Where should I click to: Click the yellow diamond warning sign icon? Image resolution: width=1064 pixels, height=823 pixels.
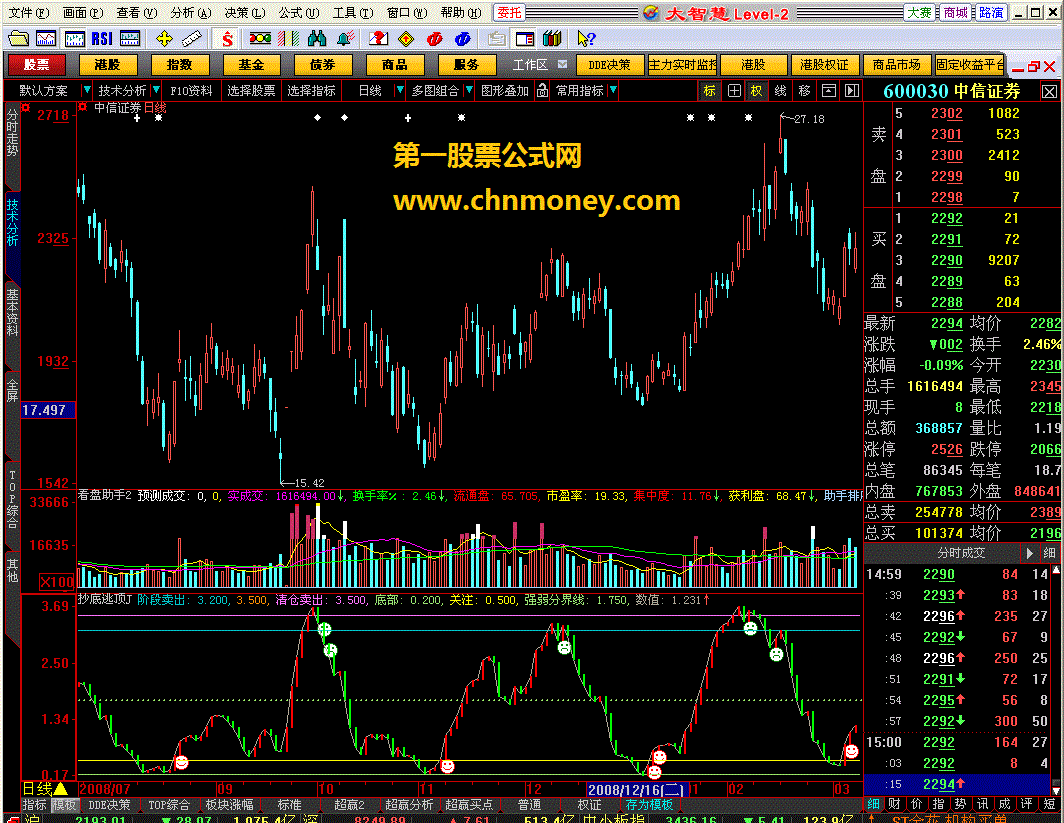(x=406, y=39)
